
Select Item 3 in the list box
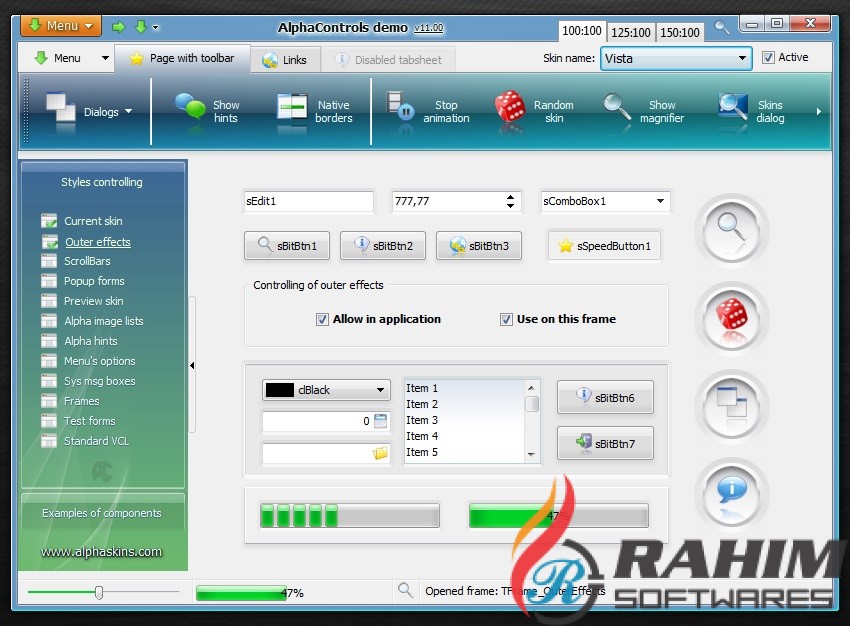[x=422, y=420]
